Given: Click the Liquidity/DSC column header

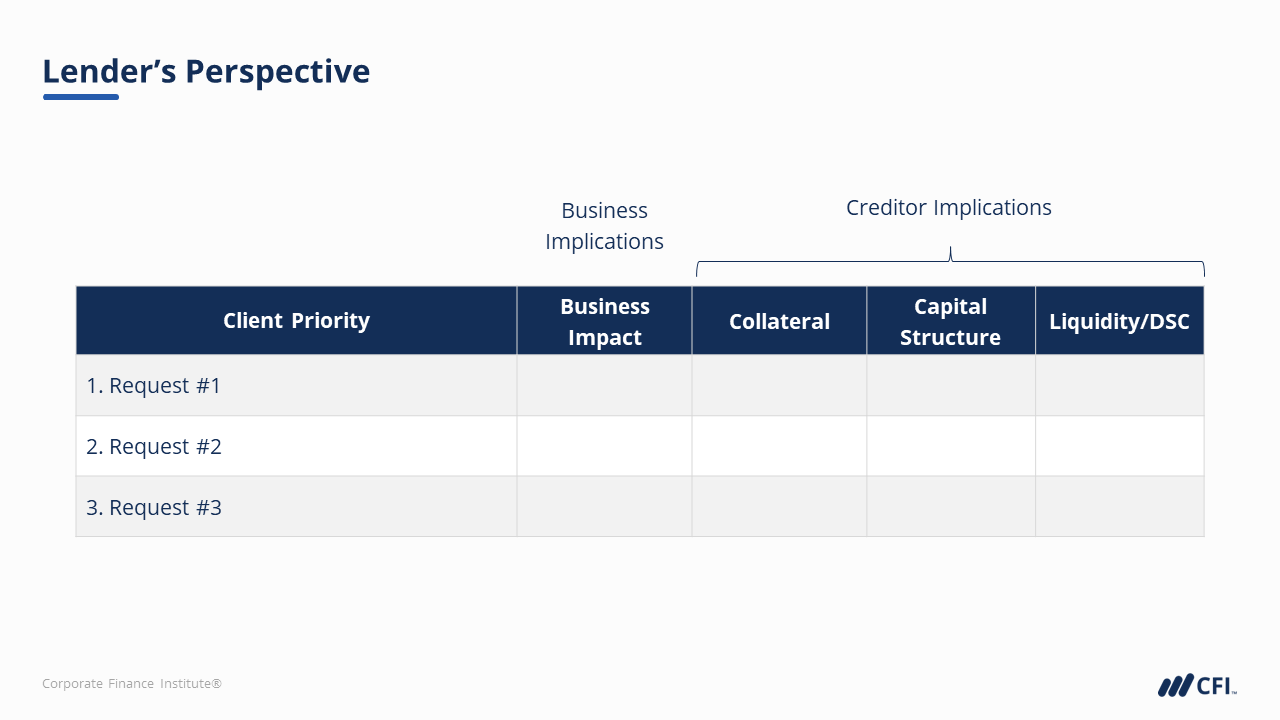Looking at the screenshot, I should click(x=1119, y=321).
